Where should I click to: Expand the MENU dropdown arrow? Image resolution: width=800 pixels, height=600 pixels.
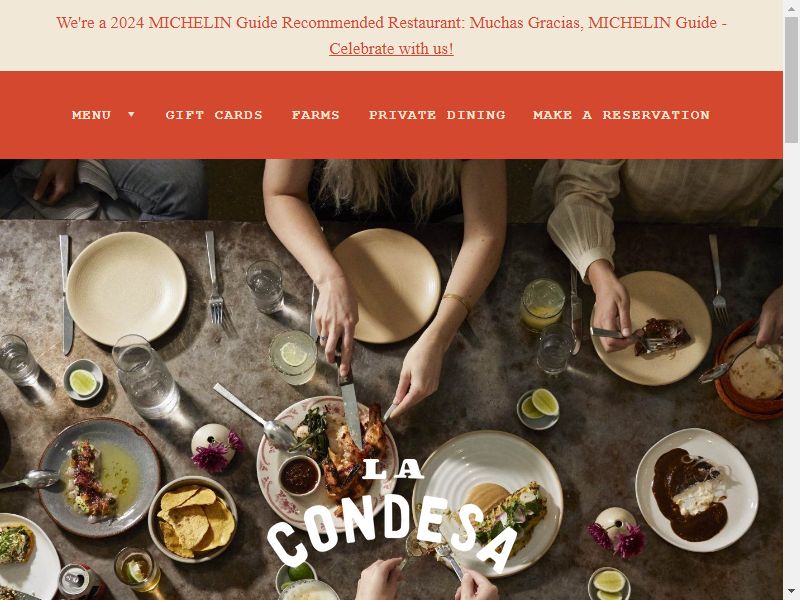[x=131, y=115]
